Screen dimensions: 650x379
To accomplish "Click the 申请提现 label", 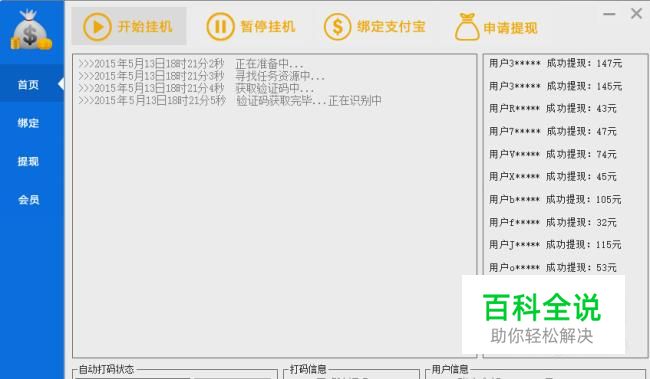I will [511, 28].
